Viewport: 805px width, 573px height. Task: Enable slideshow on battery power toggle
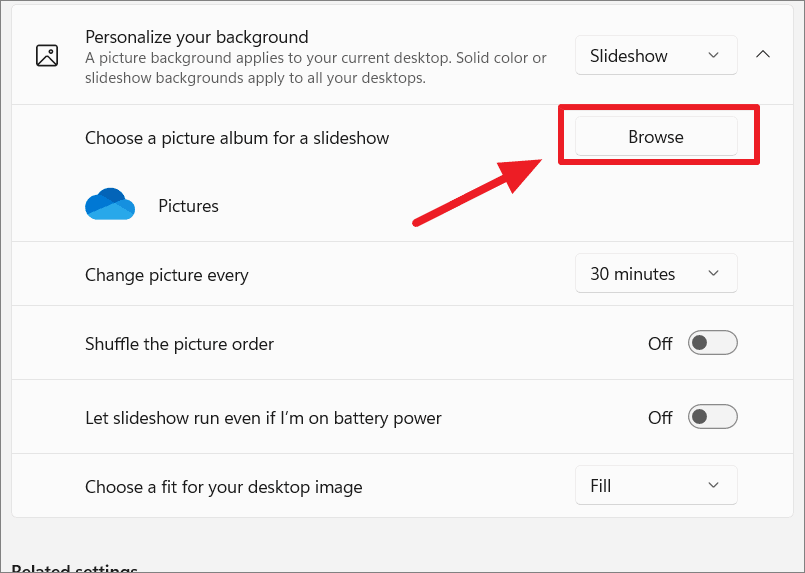(x=713, y=417)
